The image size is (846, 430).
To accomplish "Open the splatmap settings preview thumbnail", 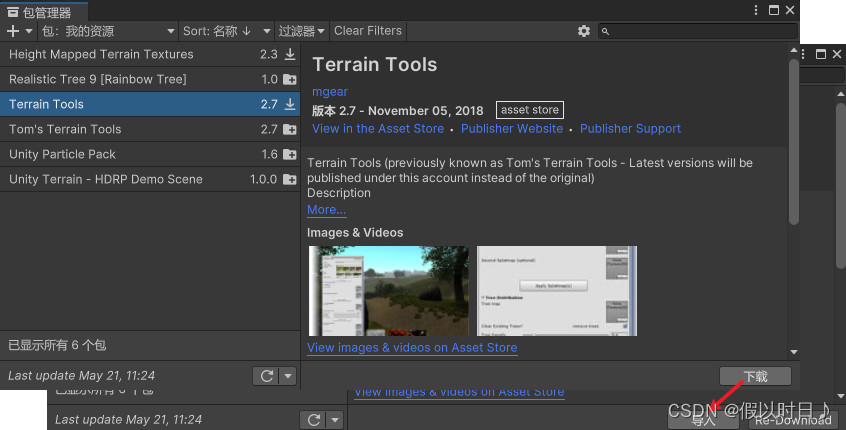I will coord(557,291).
